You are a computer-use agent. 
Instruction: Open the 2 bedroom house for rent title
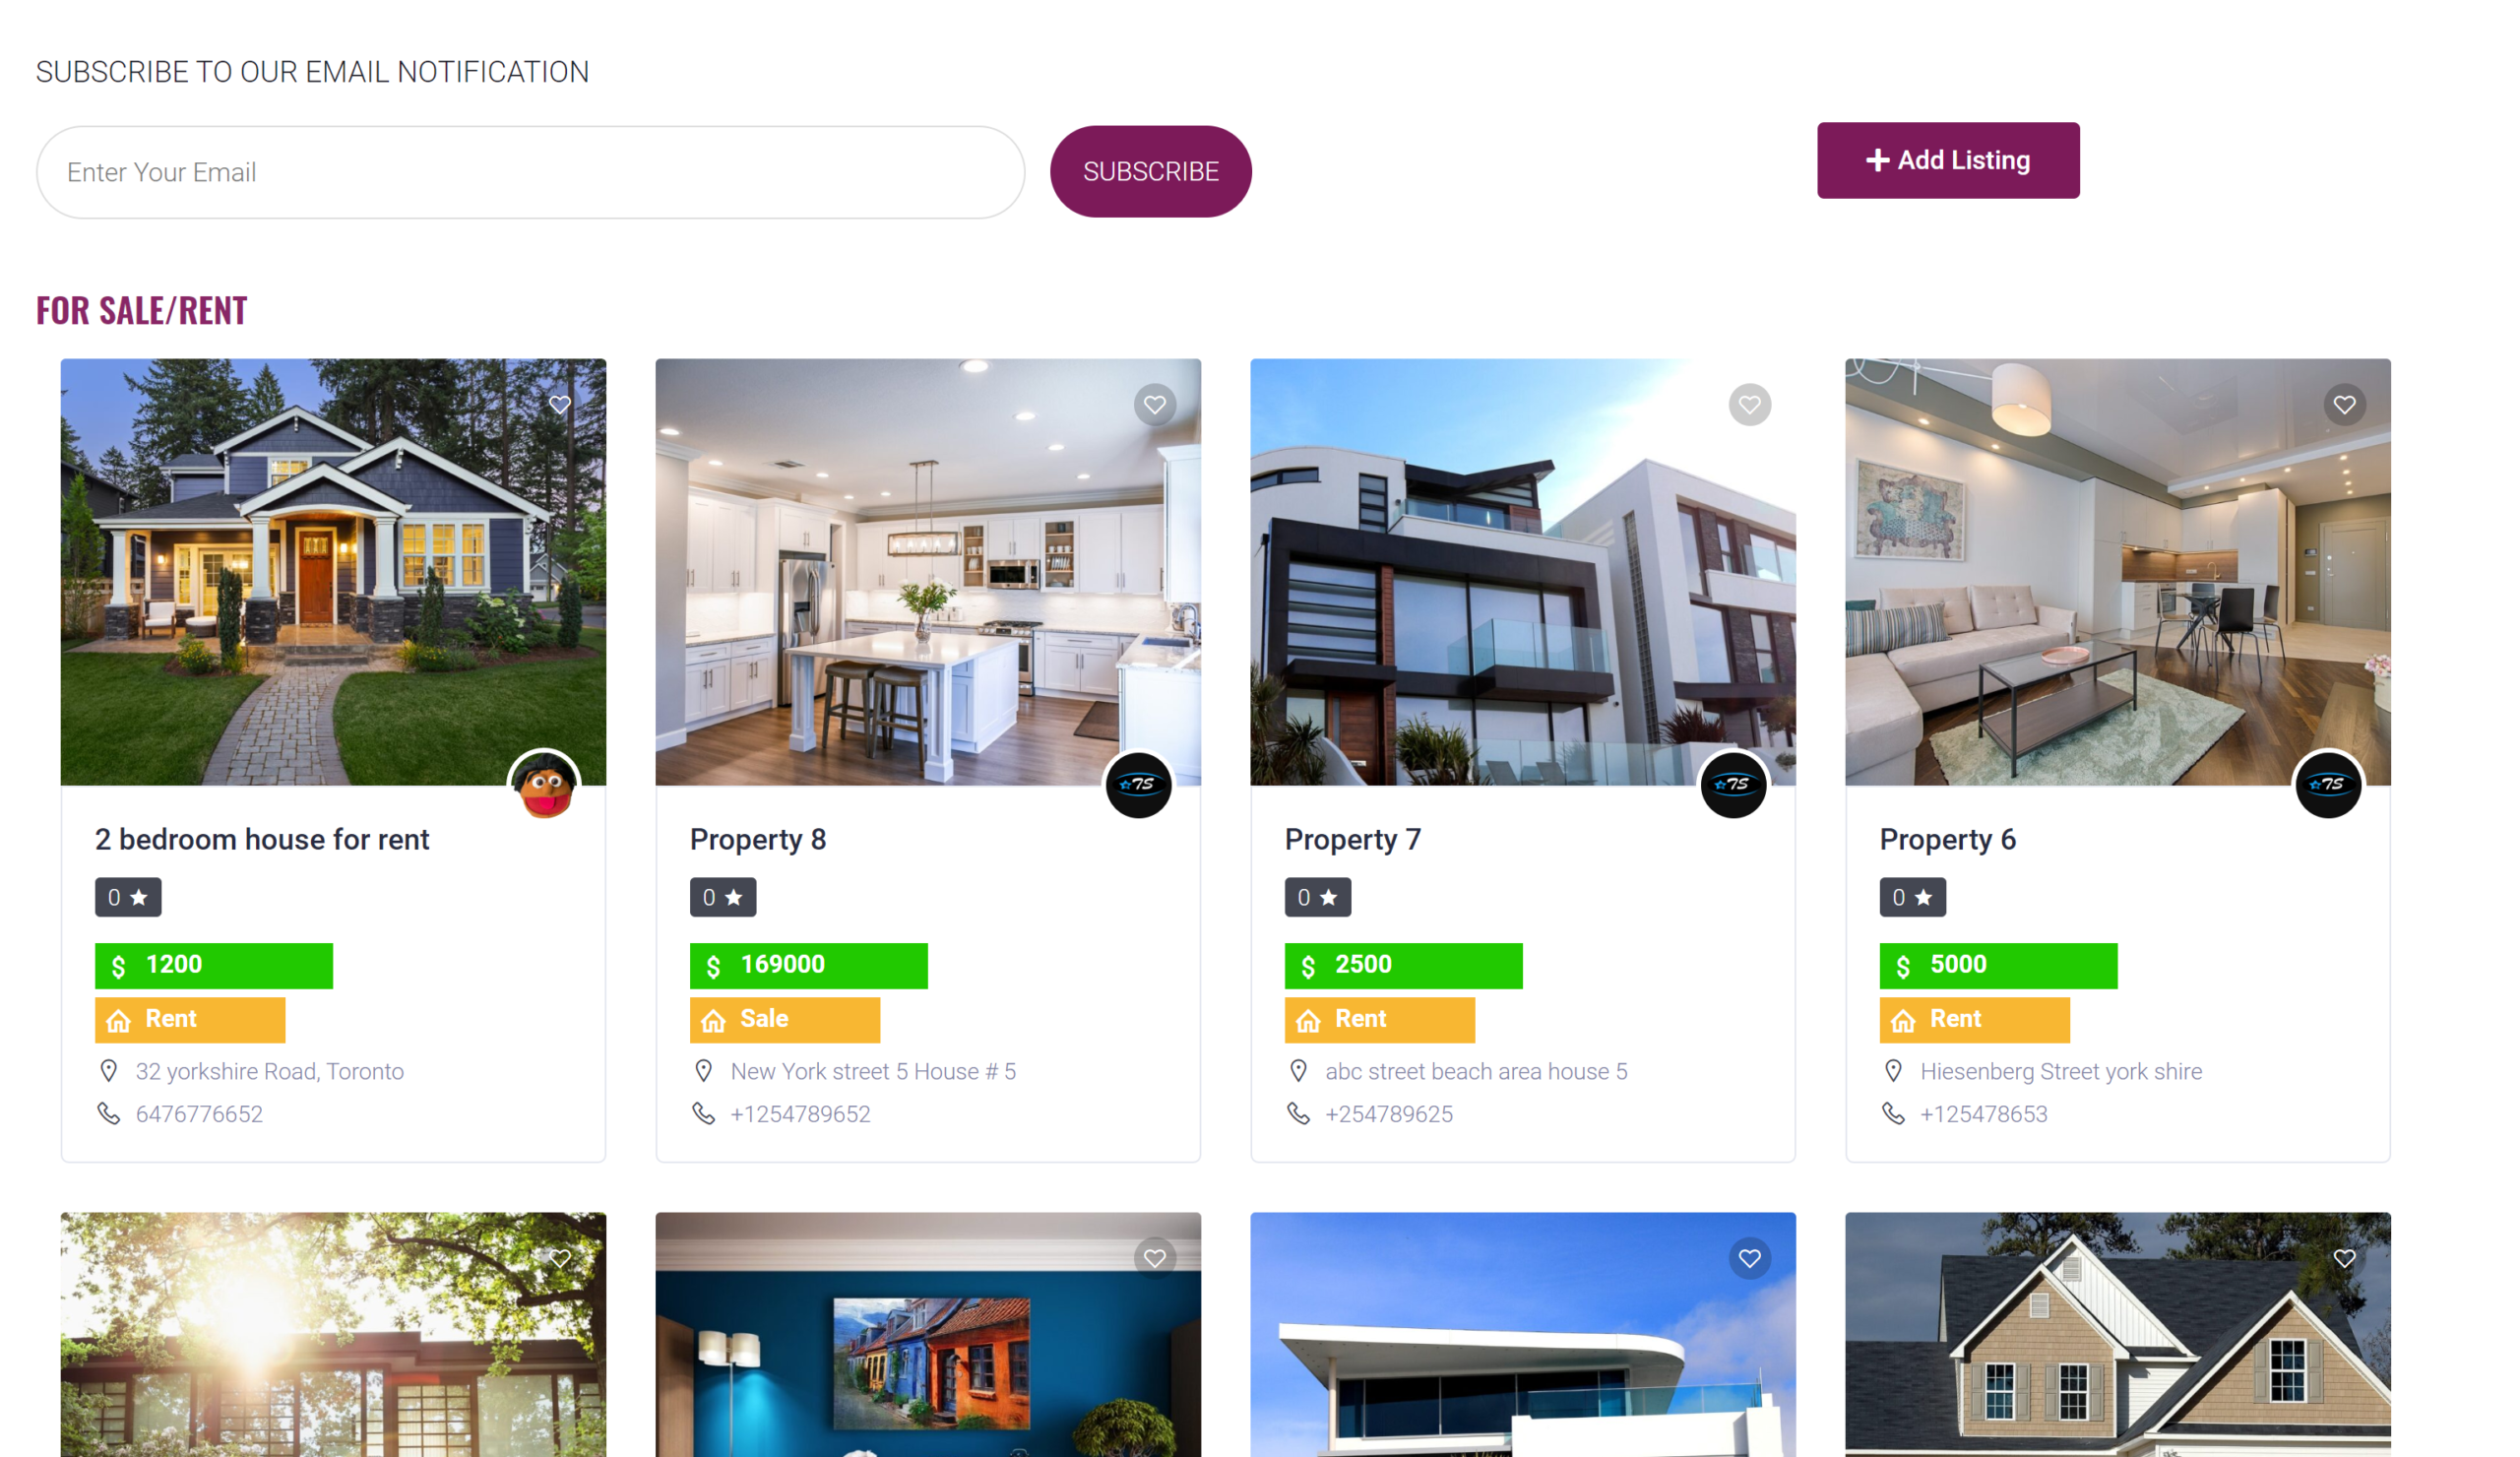click(x=262, y=839)
